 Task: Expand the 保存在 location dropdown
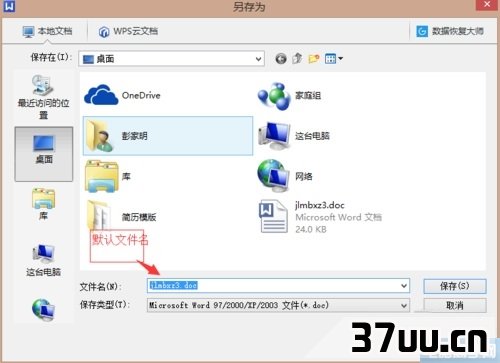pos(258,59)
